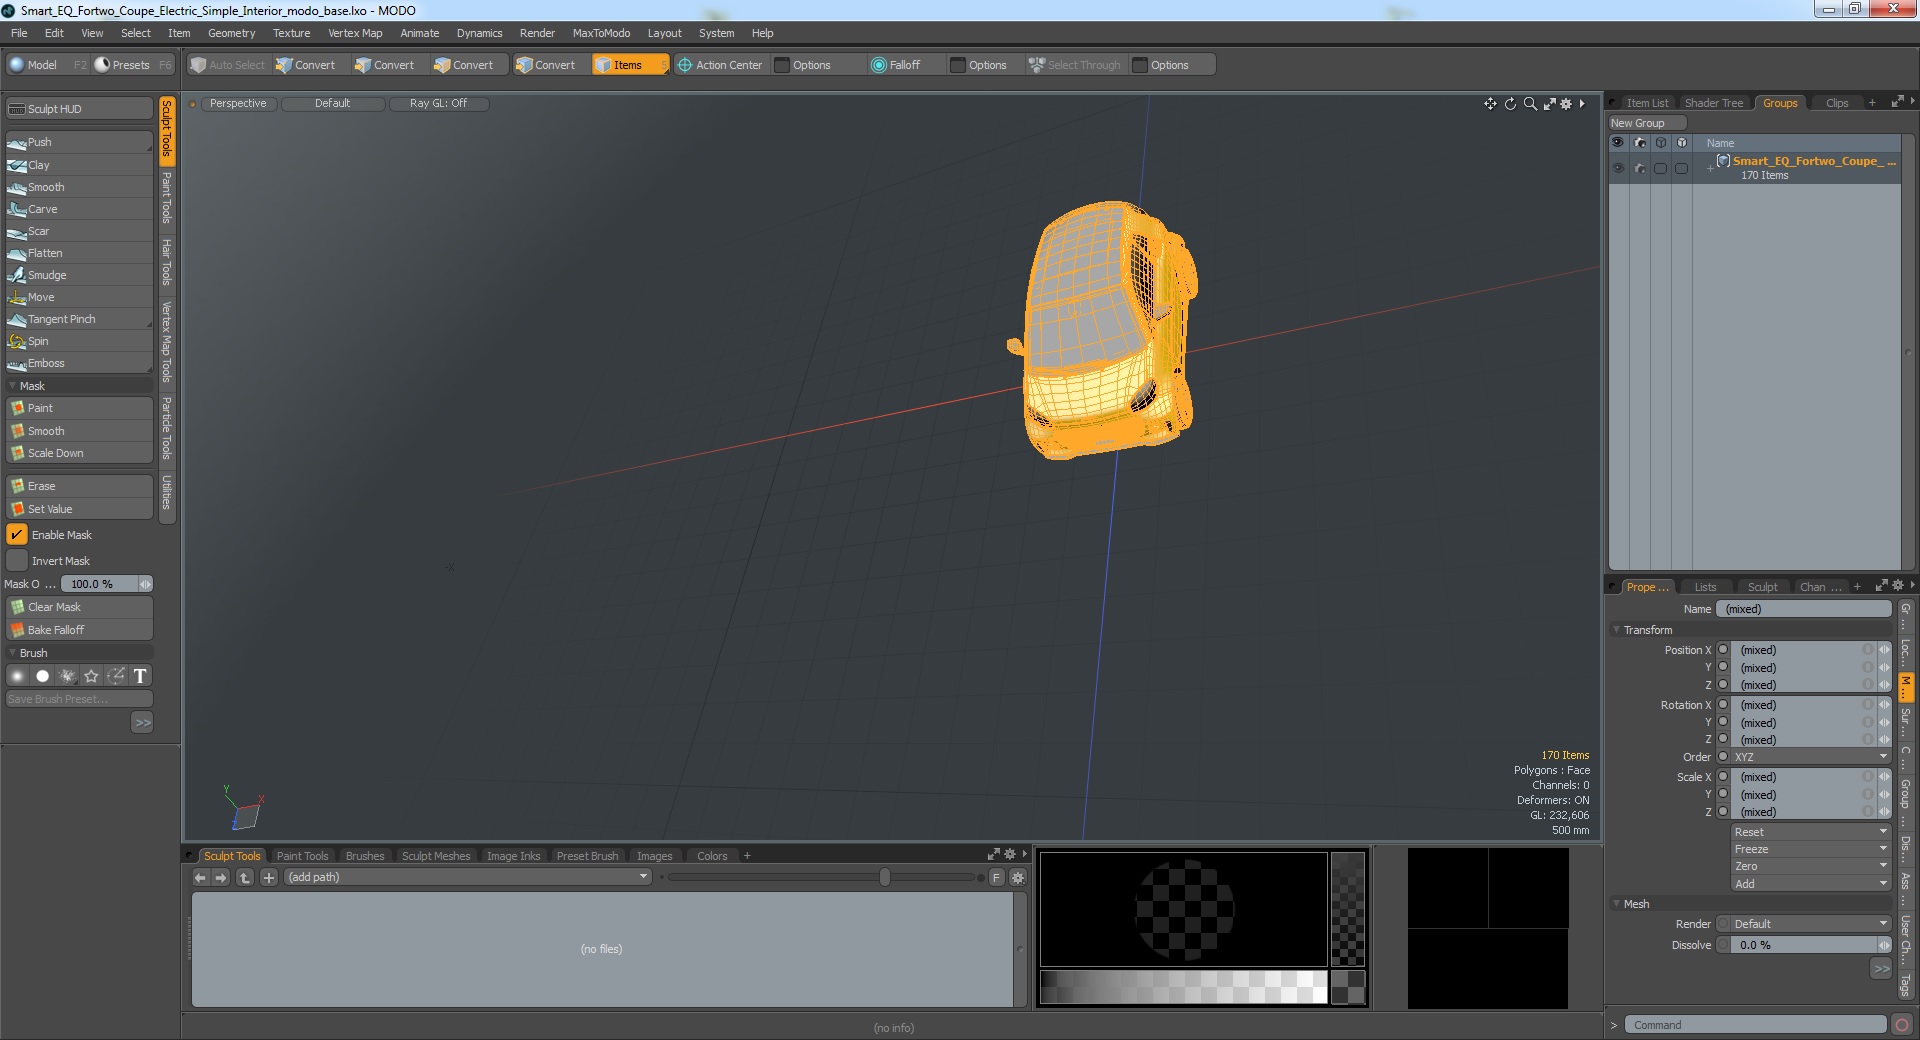Switch to the Shader Tree tab
The height and width of the screenshot is (1040, 1920).
click(x=1713, y=103)
